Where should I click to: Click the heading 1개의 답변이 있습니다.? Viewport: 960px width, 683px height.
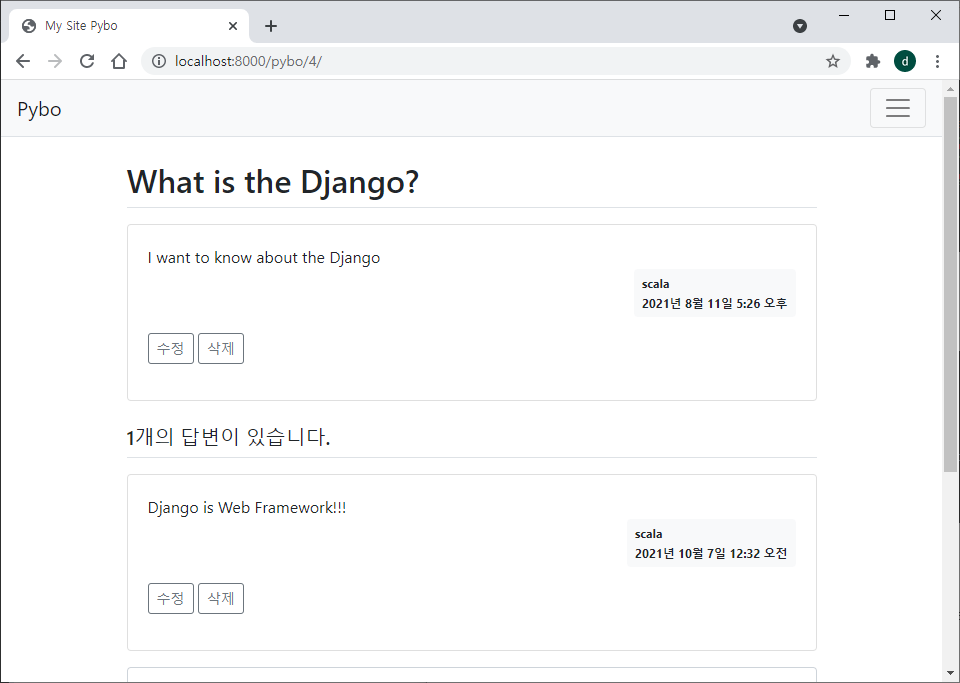click(228, 437)
